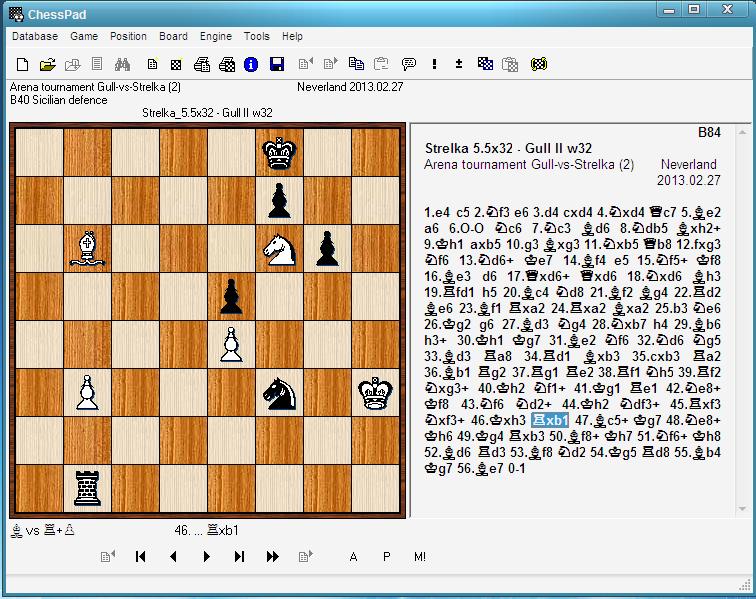Step back one move
The width and height of the screenshot is (756, 599).
tap(173, 557)
